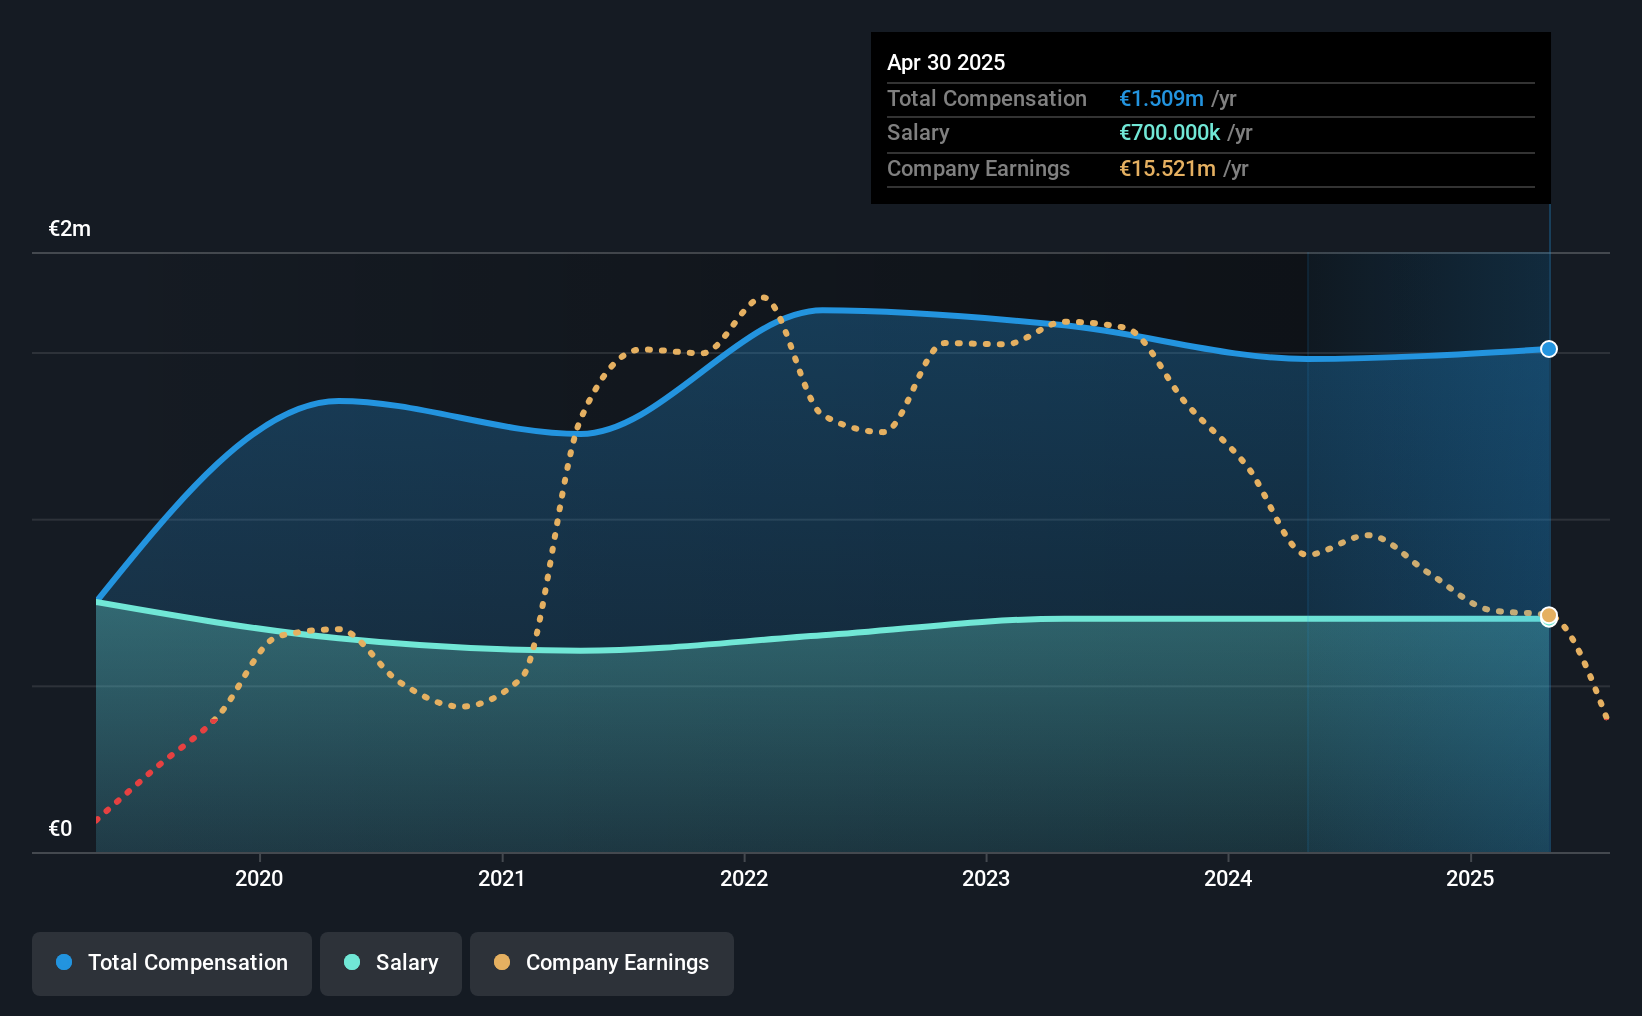
Task: Click the 2023 x-axis label
Action: coord(986,878)
